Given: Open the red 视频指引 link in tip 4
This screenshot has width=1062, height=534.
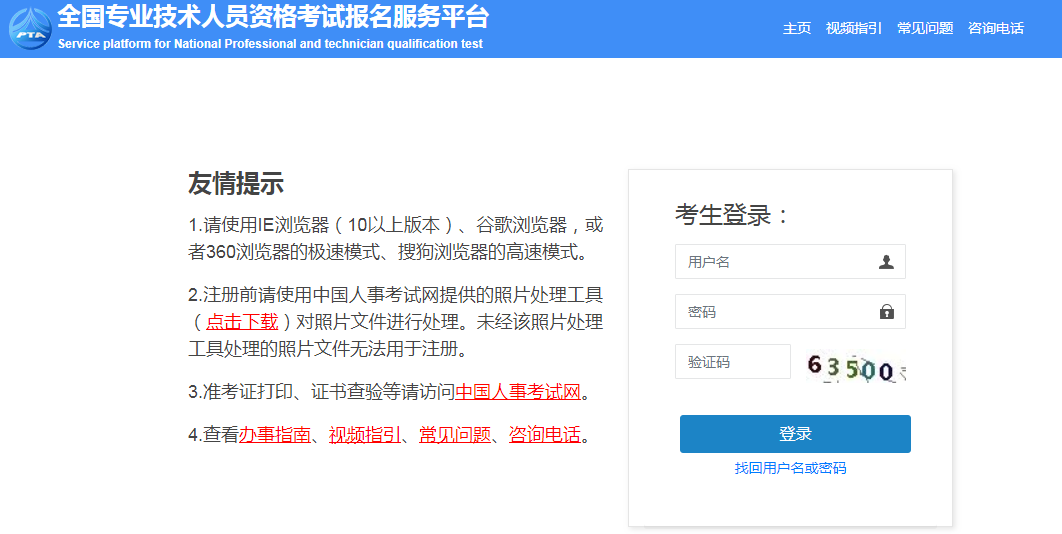Looking at the screenshot, I should click(x=364, y=435).
